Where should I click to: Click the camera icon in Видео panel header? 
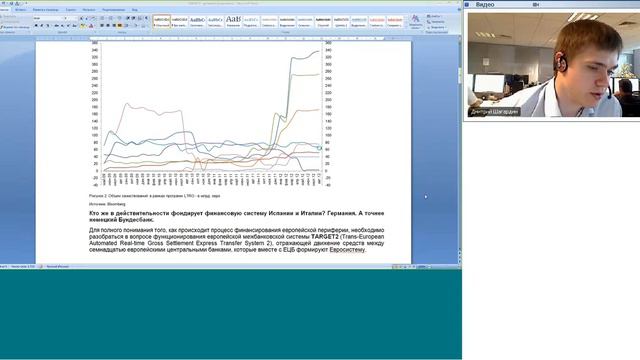[x=536, y=4]
